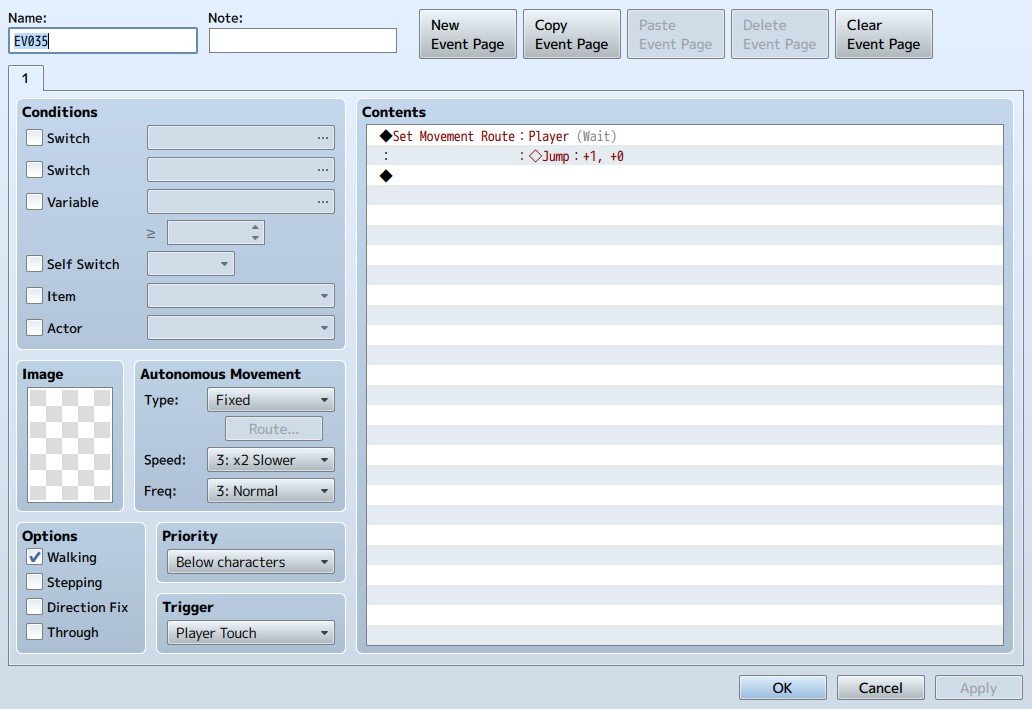Click the Cancel button

click(x=881, y=687)
